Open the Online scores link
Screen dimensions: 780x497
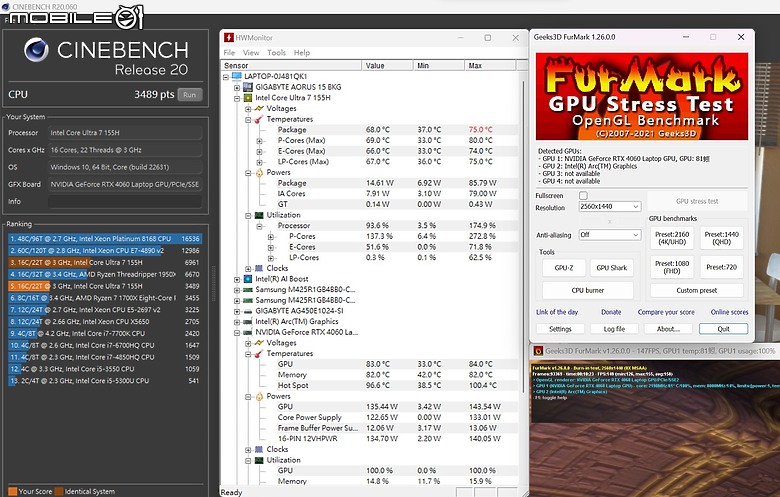tap(729, 312)
